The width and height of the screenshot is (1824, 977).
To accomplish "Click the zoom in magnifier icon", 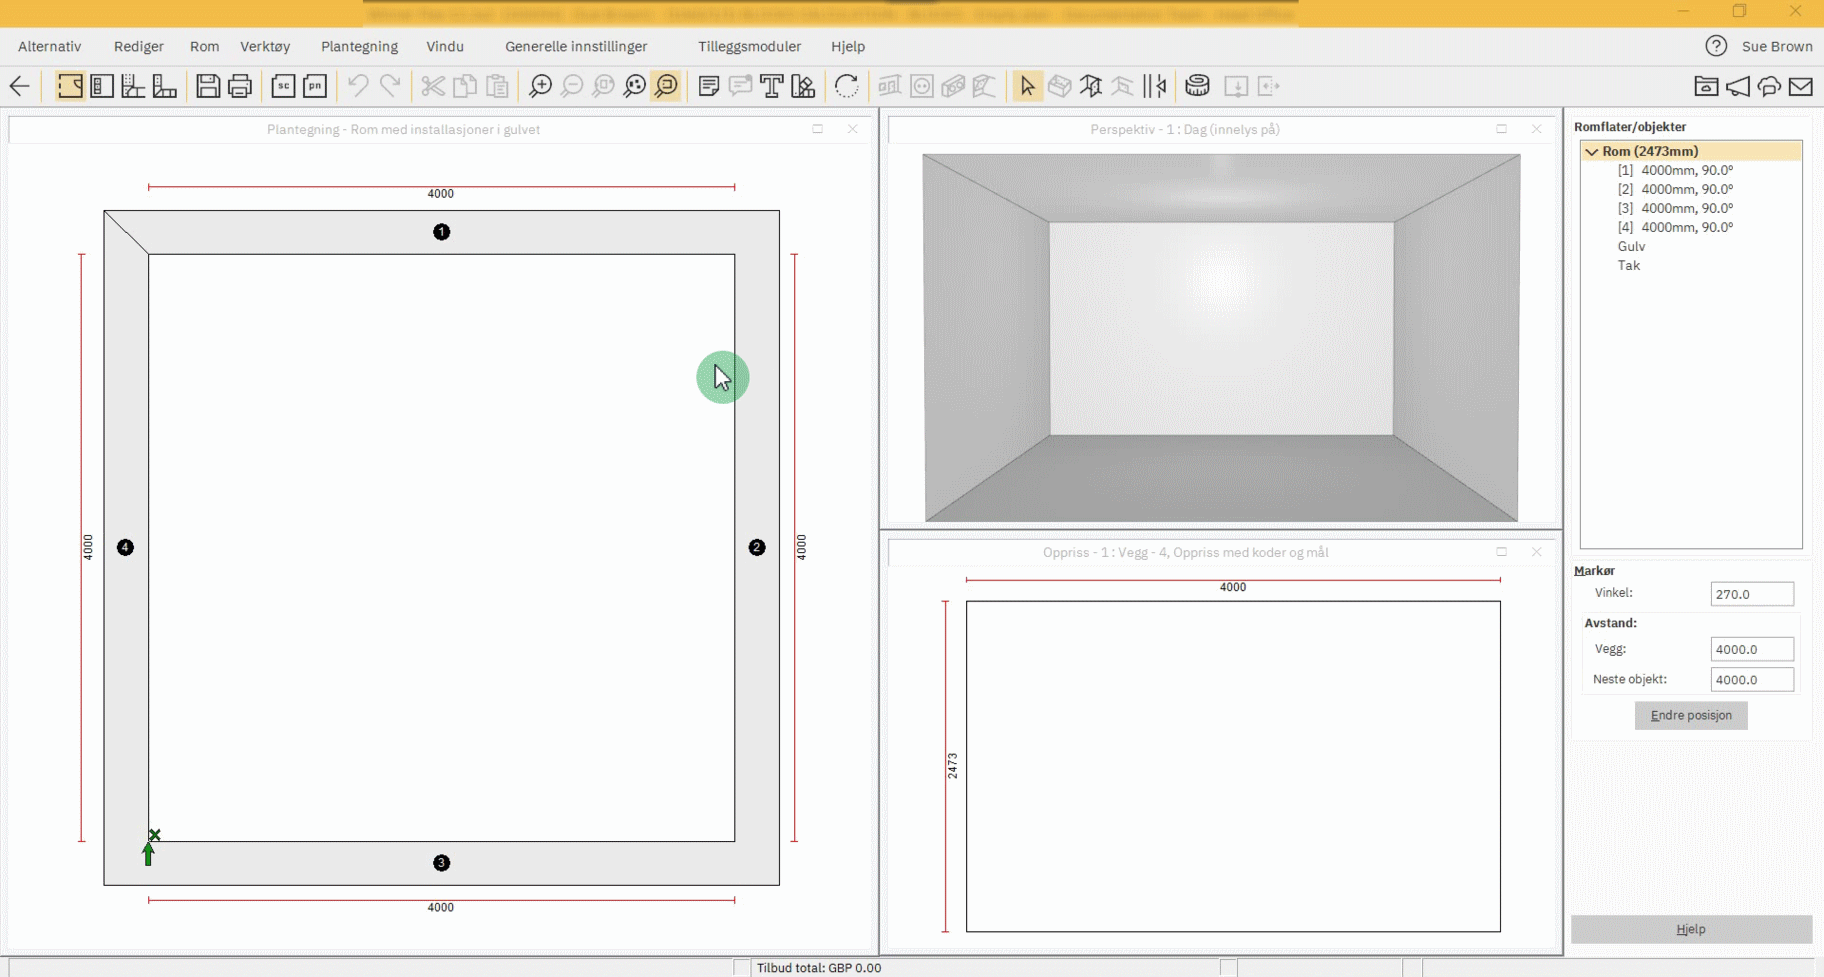I will tap(540, 86).
